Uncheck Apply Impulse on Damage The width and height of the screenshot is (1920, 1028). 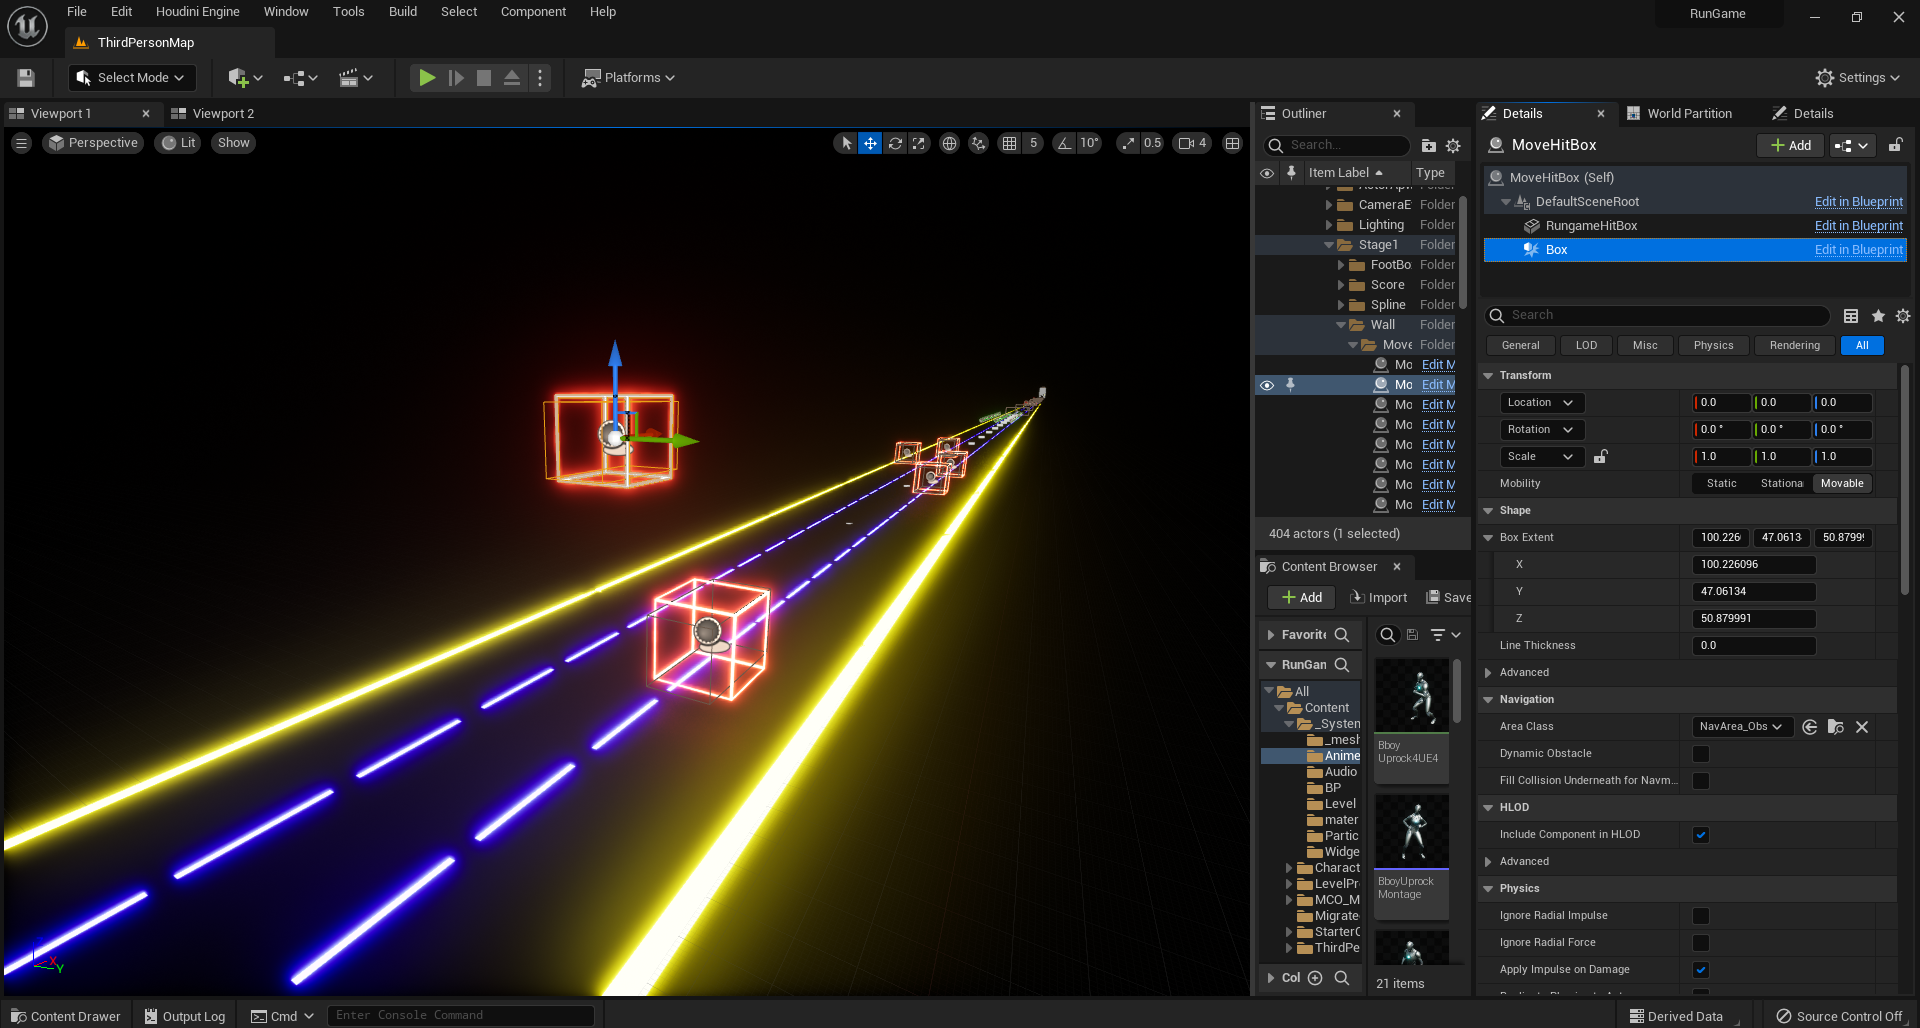tap(1701, 970)
